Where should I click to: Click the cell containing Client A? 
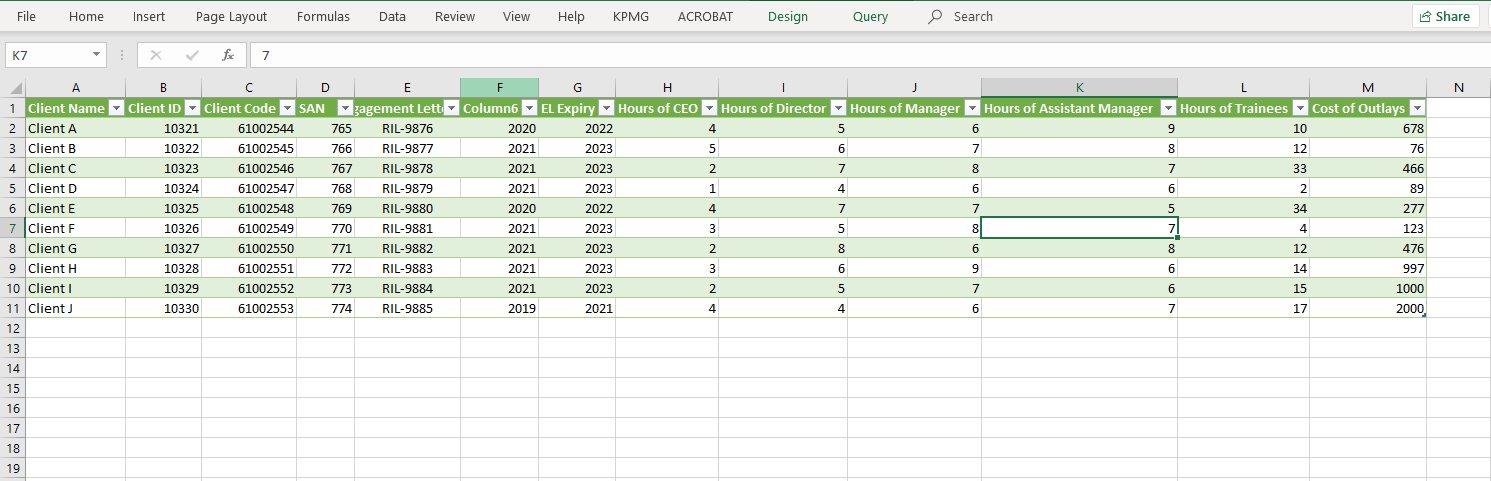point(76,128)
